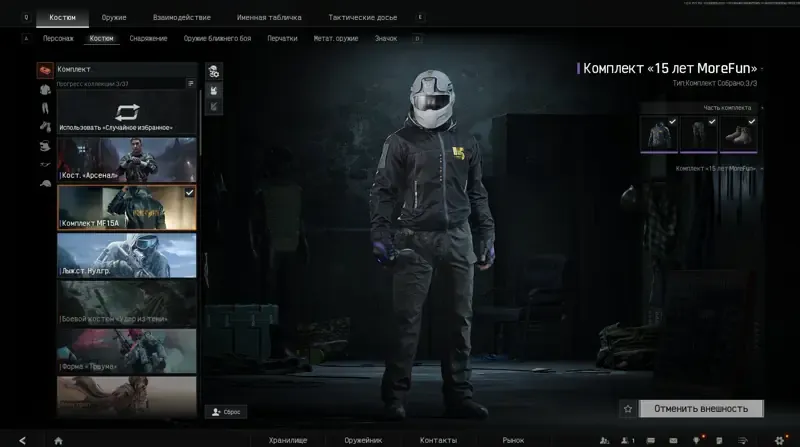Click the Q key previous-tab hint
The width and height of the screenshot is (800, 447).
click(26, 17)
